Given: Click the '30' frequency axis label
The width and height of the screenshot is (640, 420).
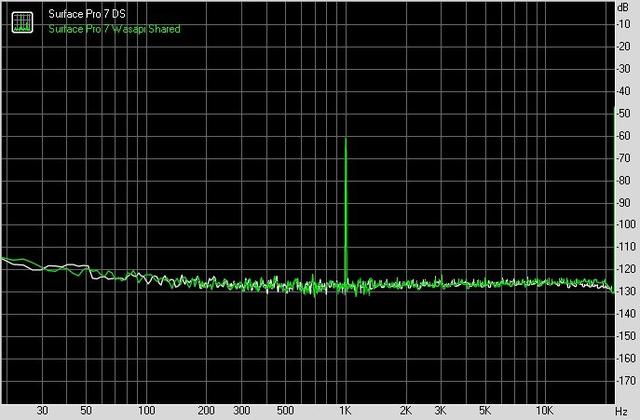Looking at the screenshot, I should pyautogui.click(x=42, y=410).
